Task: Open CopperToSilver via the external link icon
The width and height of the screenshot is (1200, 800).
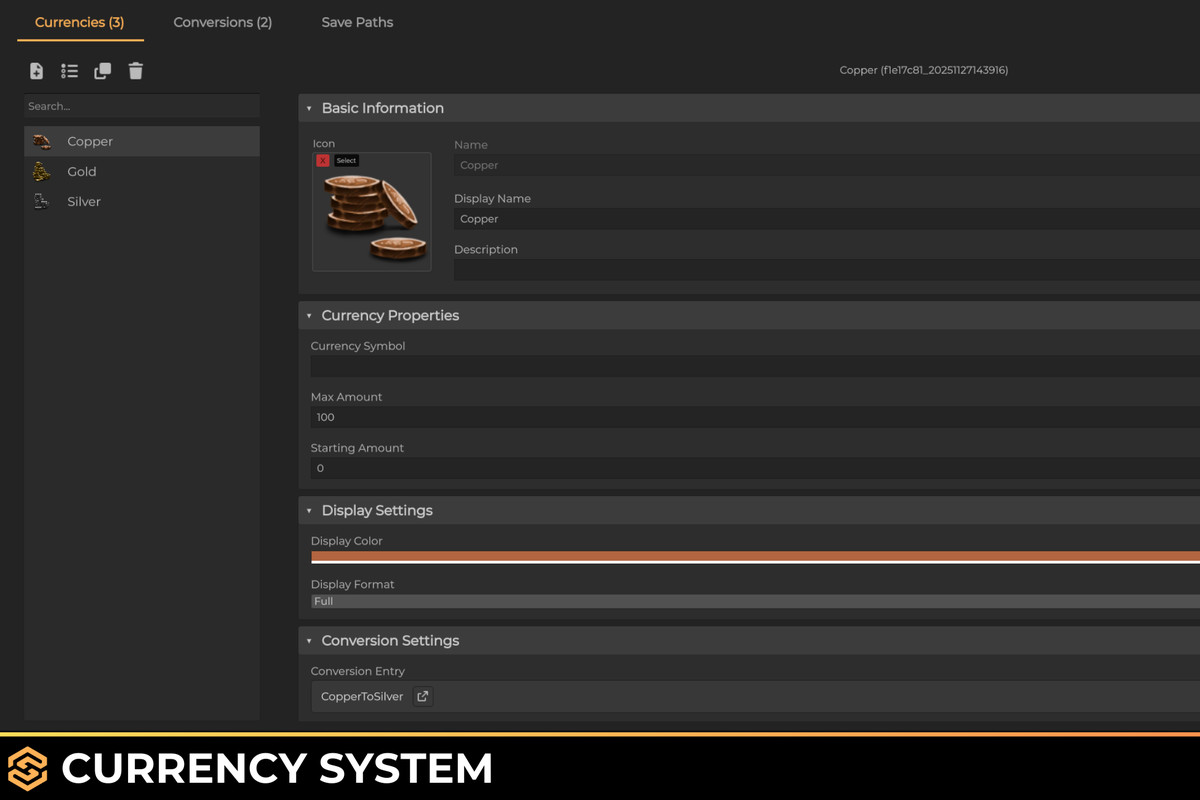Action: pos(421,695)
